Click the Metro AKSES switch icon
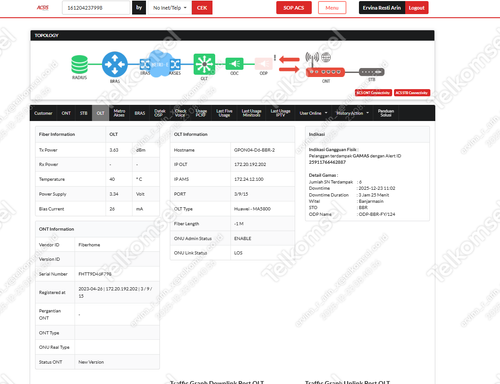Screen dimensions: 500x384 click(x=175, y=64)
